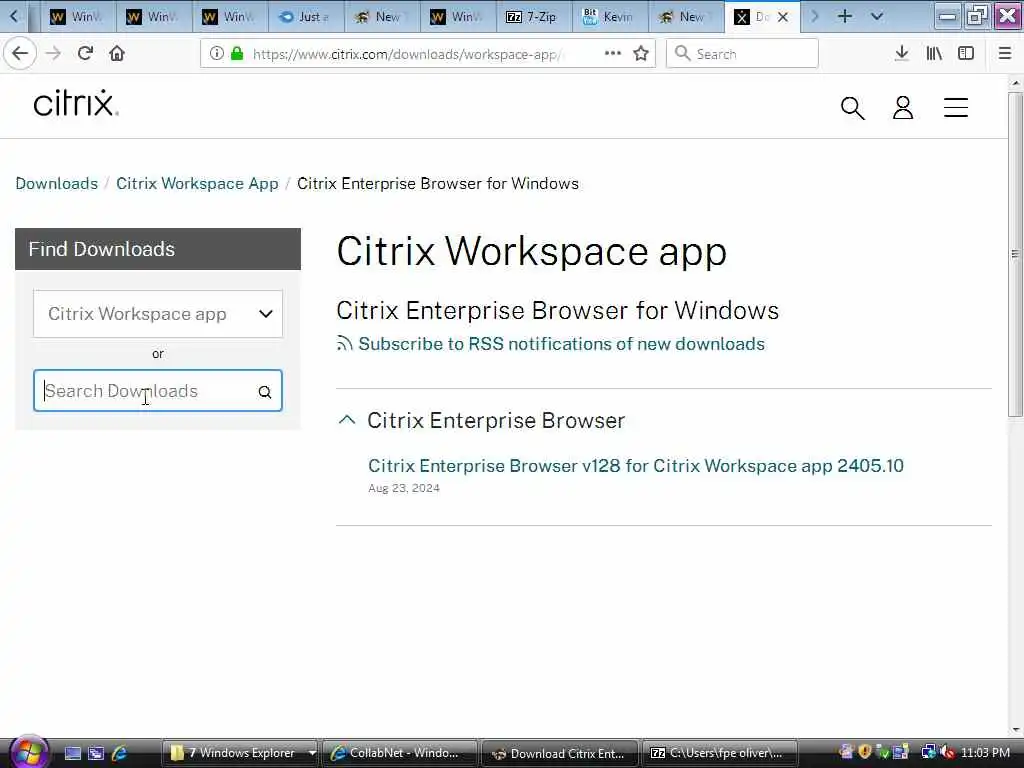This screenshot has height=768, width=1024.
Task: Open the Download Citrix Ent taskbar button
Action: (560, 753)
